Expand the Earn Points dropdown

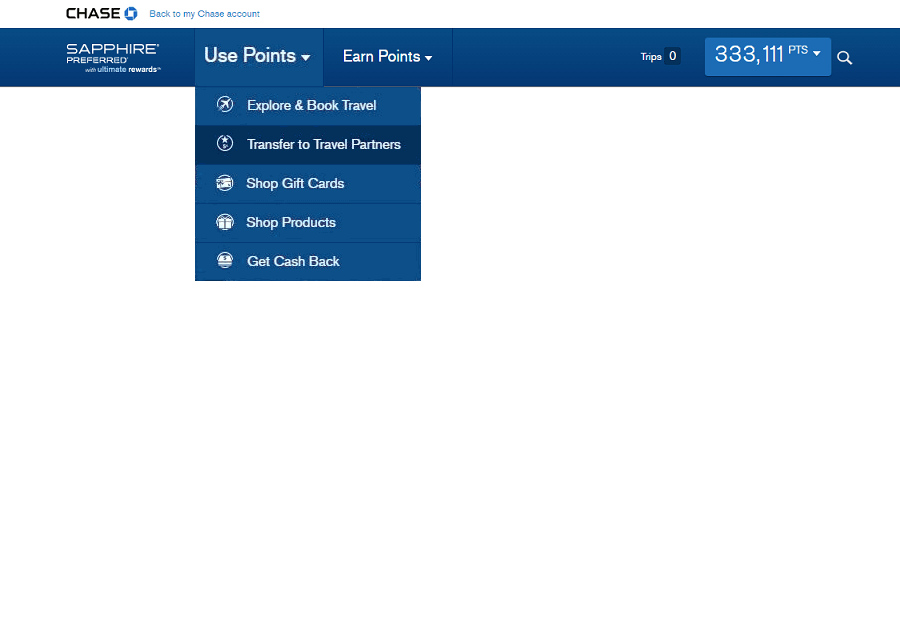pyautogui.click(x=387, y=57)
